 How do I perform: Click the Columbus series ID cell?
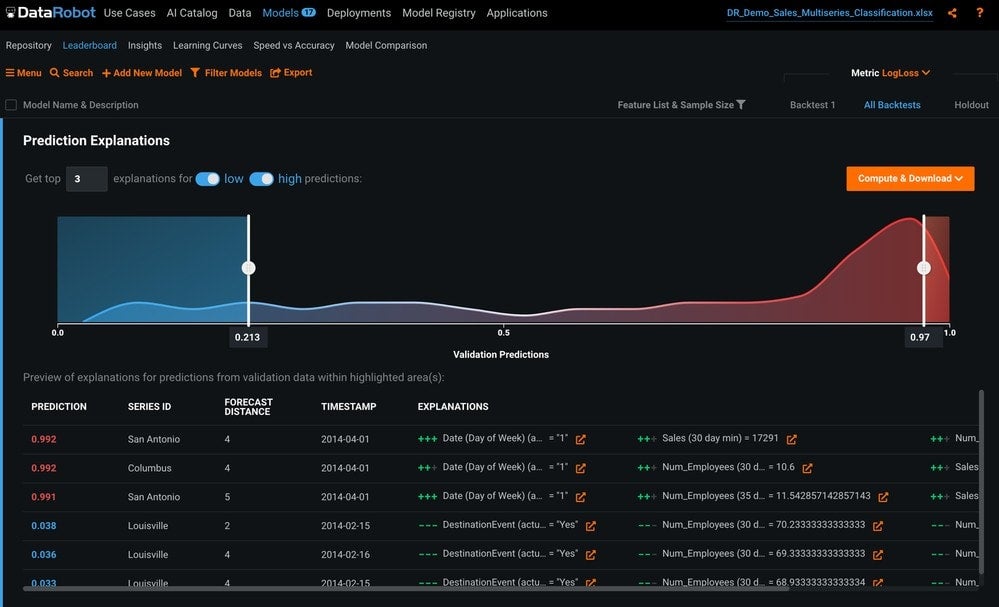click(x=150, y=468)
